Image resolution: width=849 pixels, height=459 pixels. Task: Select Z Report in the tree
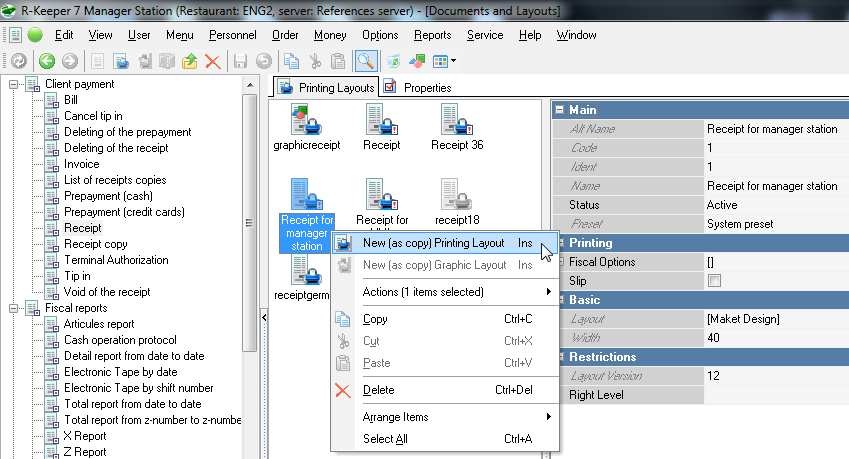tap(84, 452)
